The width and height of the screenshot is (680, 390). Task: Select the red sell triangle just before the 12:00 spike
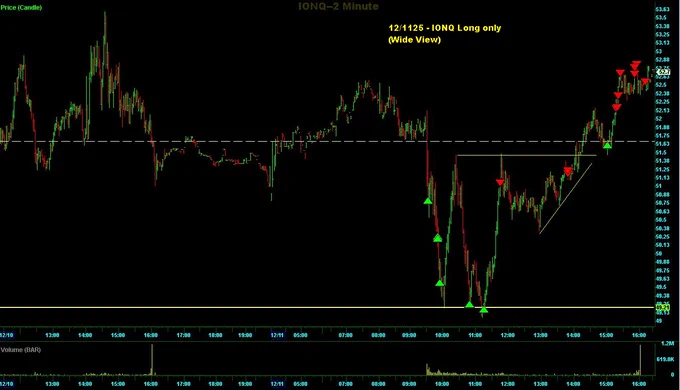500,182
